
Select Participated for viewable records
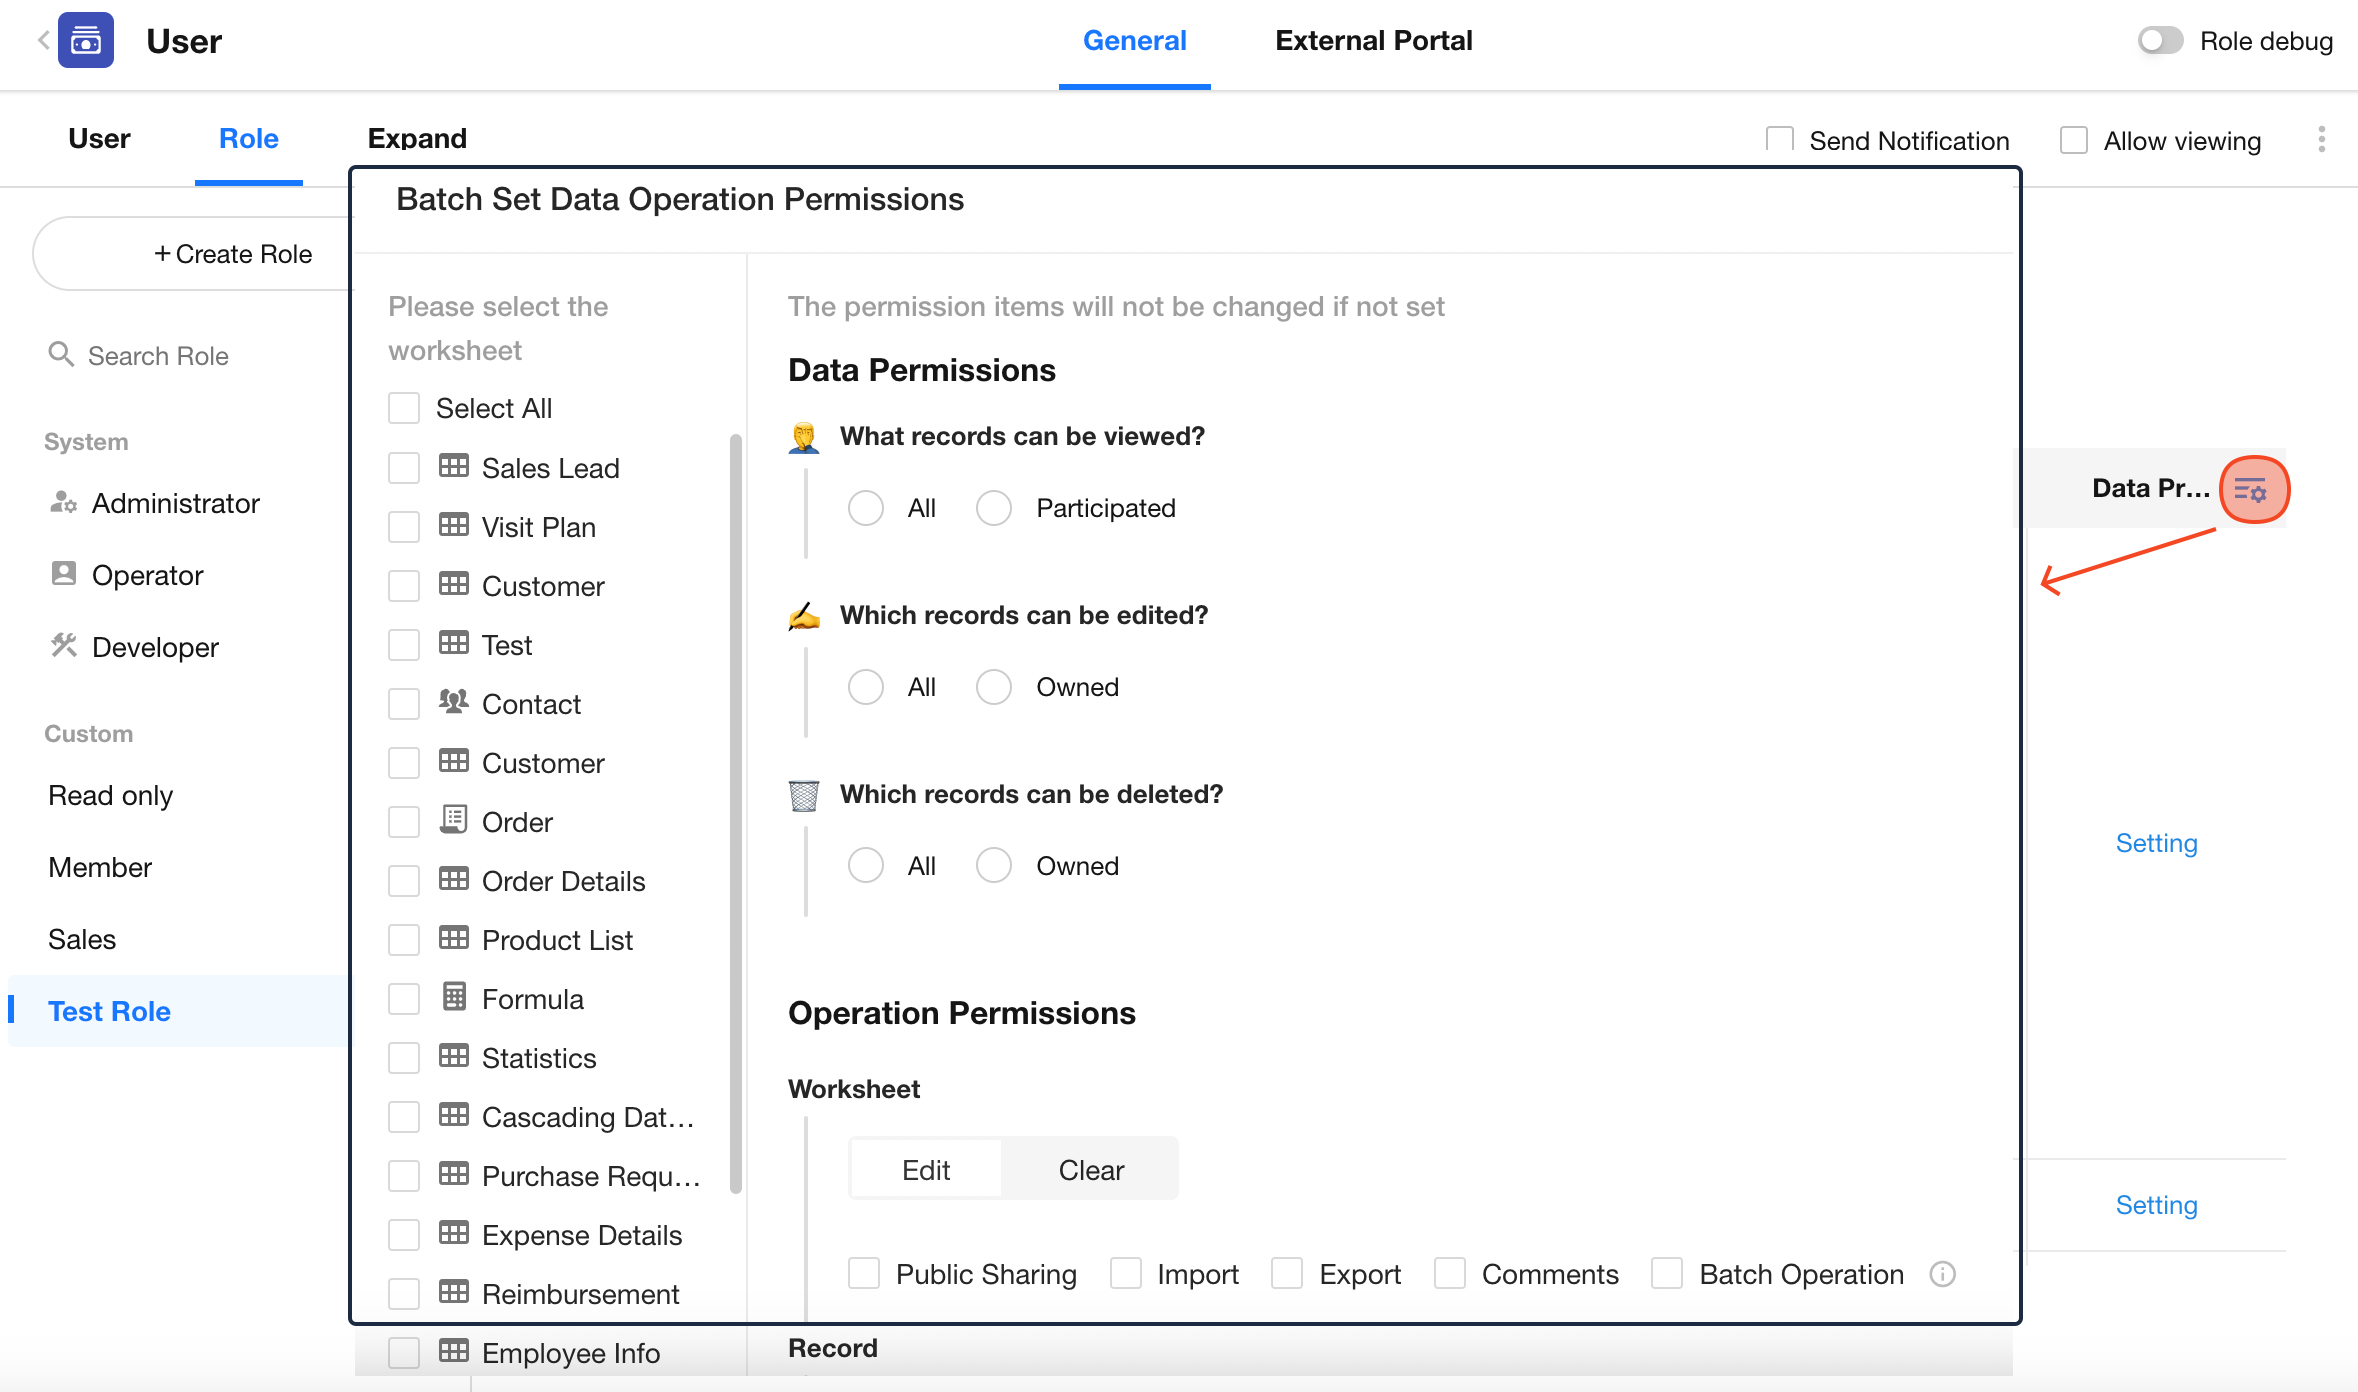coord(994,508)
